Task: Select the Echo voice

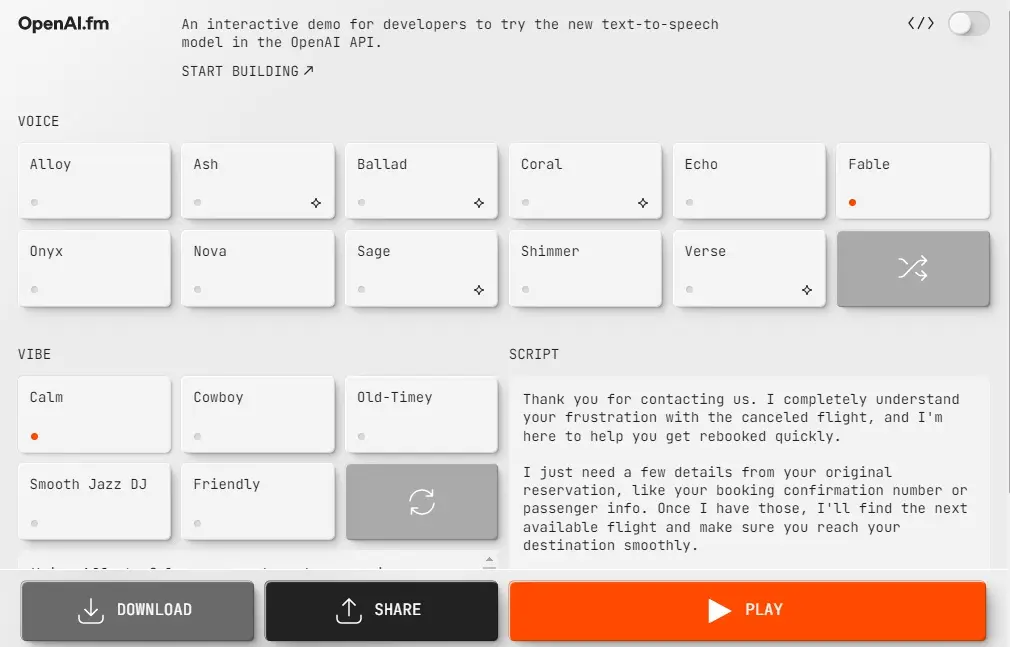Action: 749,181
